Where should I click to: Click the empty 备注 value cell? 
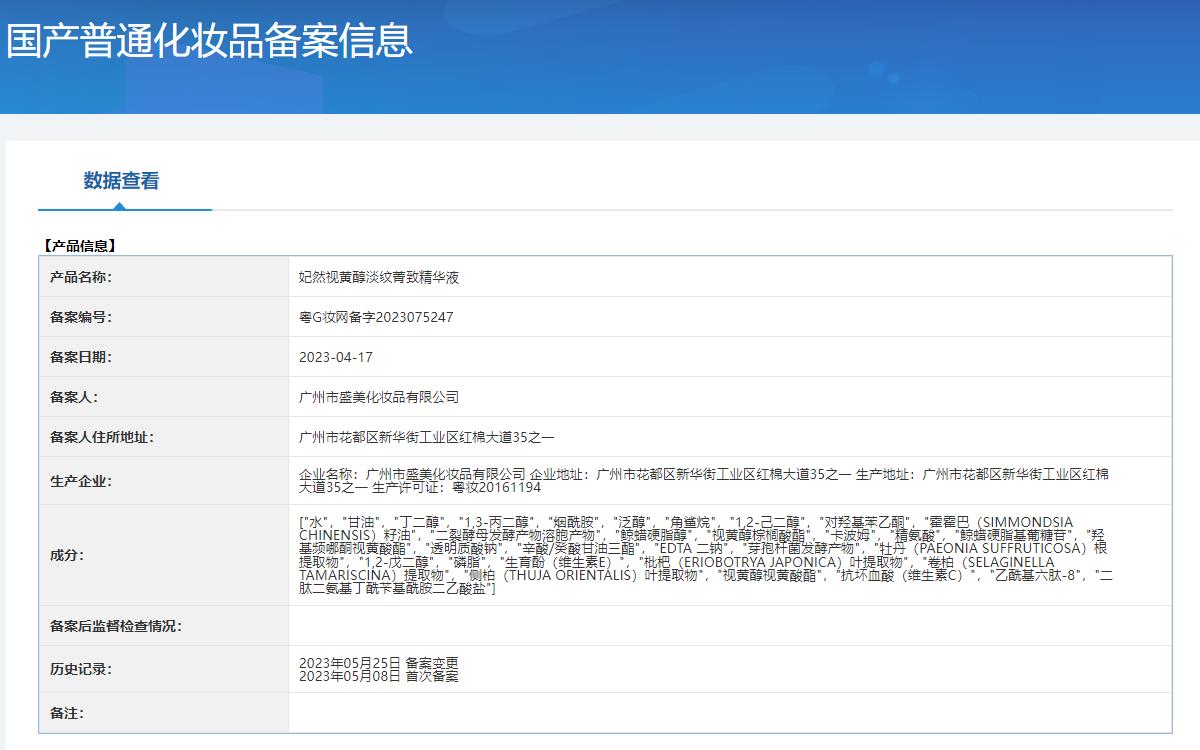pyautogui.click(x=730, y=713)
